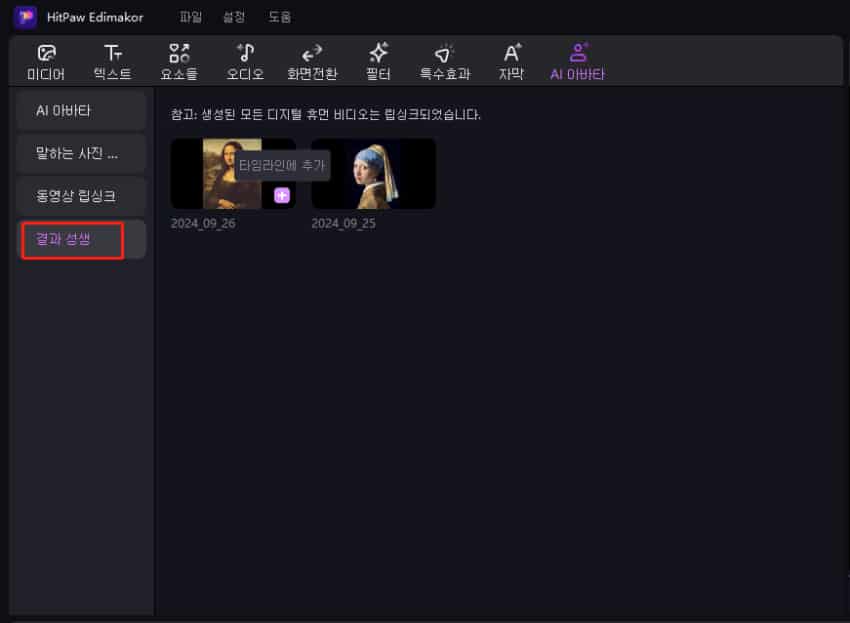
Task: Select the 텍스트 (Text) tool
Action: coord(113,63)
